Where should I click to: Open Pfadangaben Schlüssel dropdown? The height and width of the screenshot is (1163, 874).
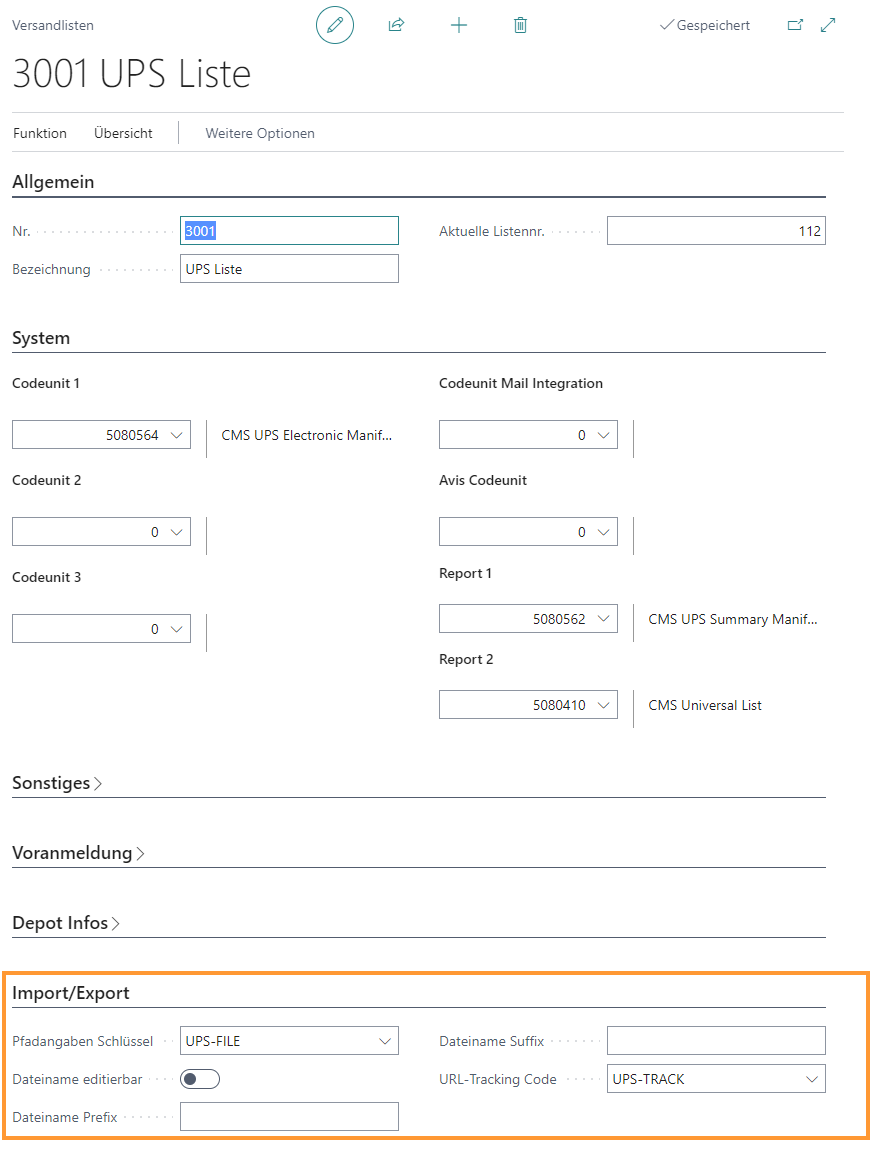385,1041
